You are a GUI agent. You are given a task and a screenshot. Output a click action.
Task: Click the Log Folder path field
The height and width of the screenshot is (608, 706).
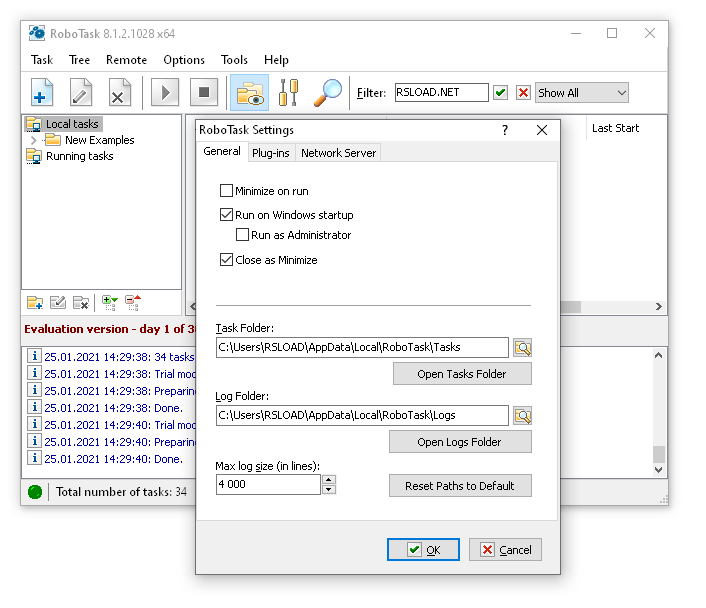pyautogui.click(x=362, y=416)
